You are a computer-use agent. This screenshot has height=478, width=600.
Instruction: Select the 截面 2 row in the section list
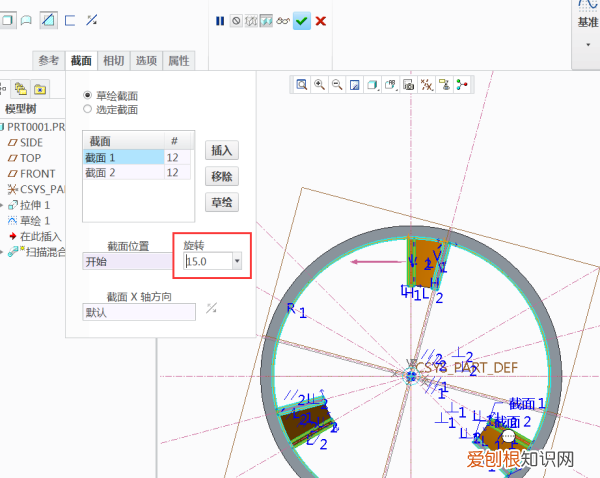point(137,172)
